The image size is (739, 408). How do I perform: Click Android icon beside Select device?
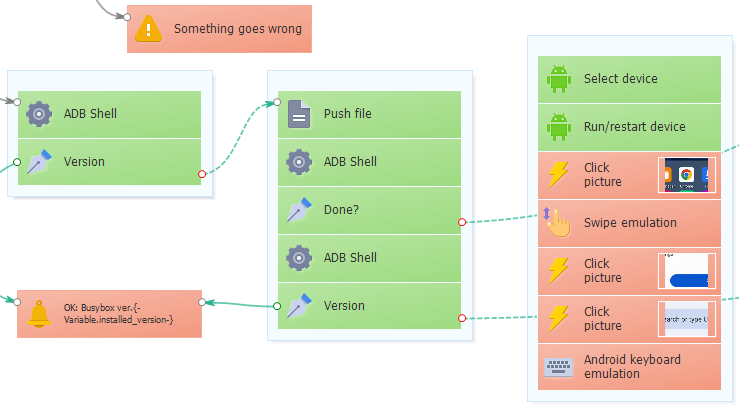(x=559, y=79)
